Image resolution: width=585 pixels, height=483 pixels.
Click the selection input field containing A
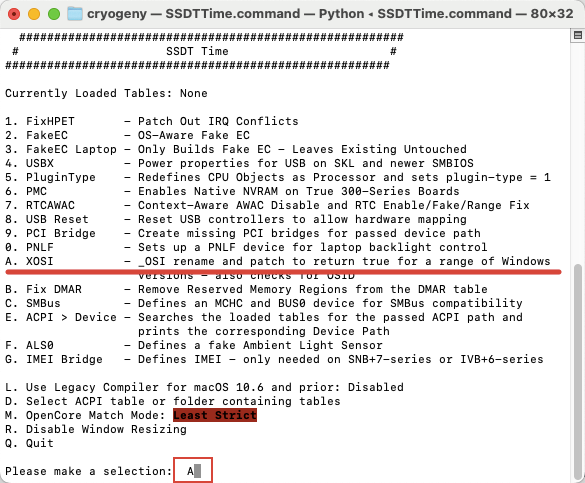[193, 471]
